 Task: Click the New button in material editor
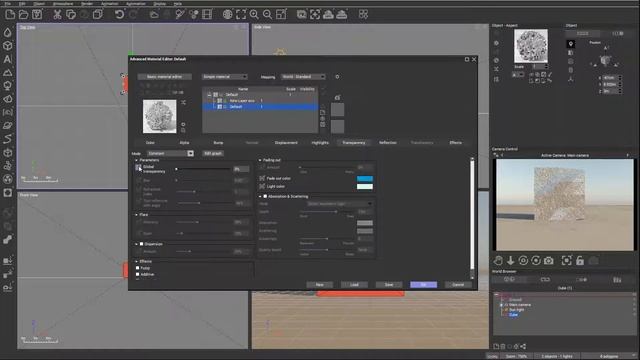(x=320, y=284)
